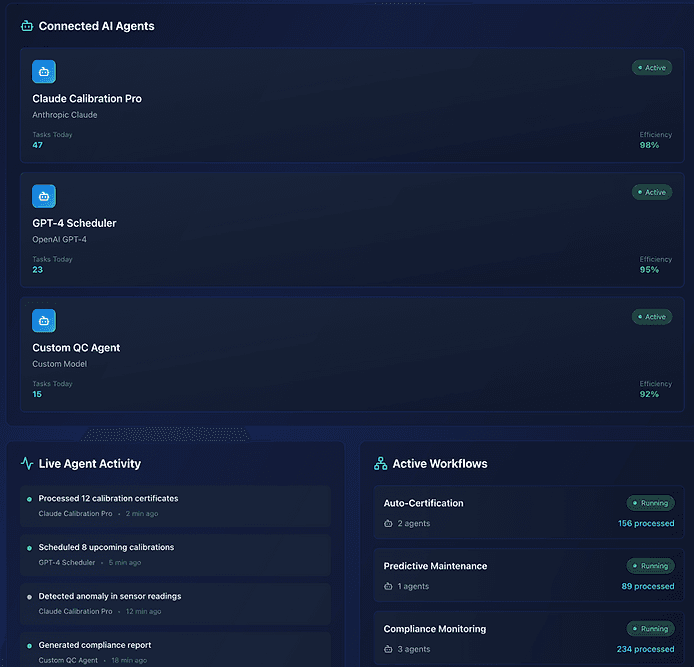
Task: Click the robot icon beside Connected AI Agents
Action: point(27,26)
